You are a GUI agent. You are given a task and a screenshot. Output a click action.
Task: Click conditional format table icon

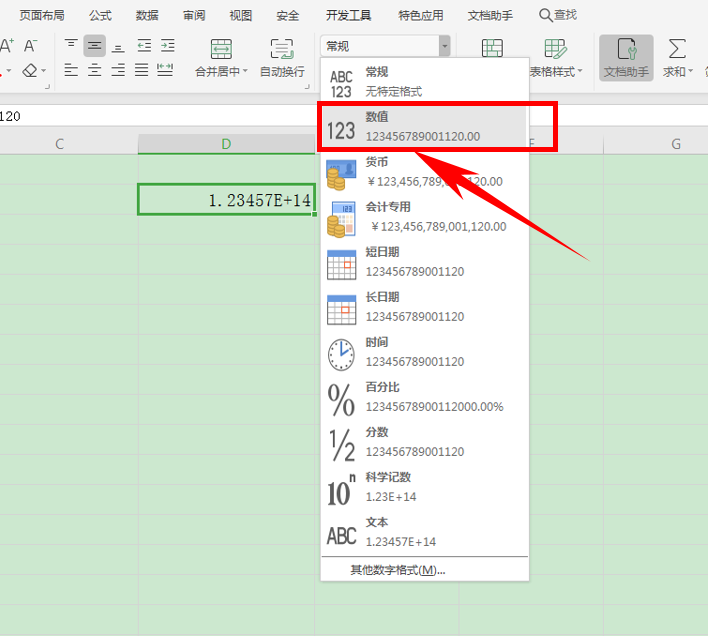[492, 48]
